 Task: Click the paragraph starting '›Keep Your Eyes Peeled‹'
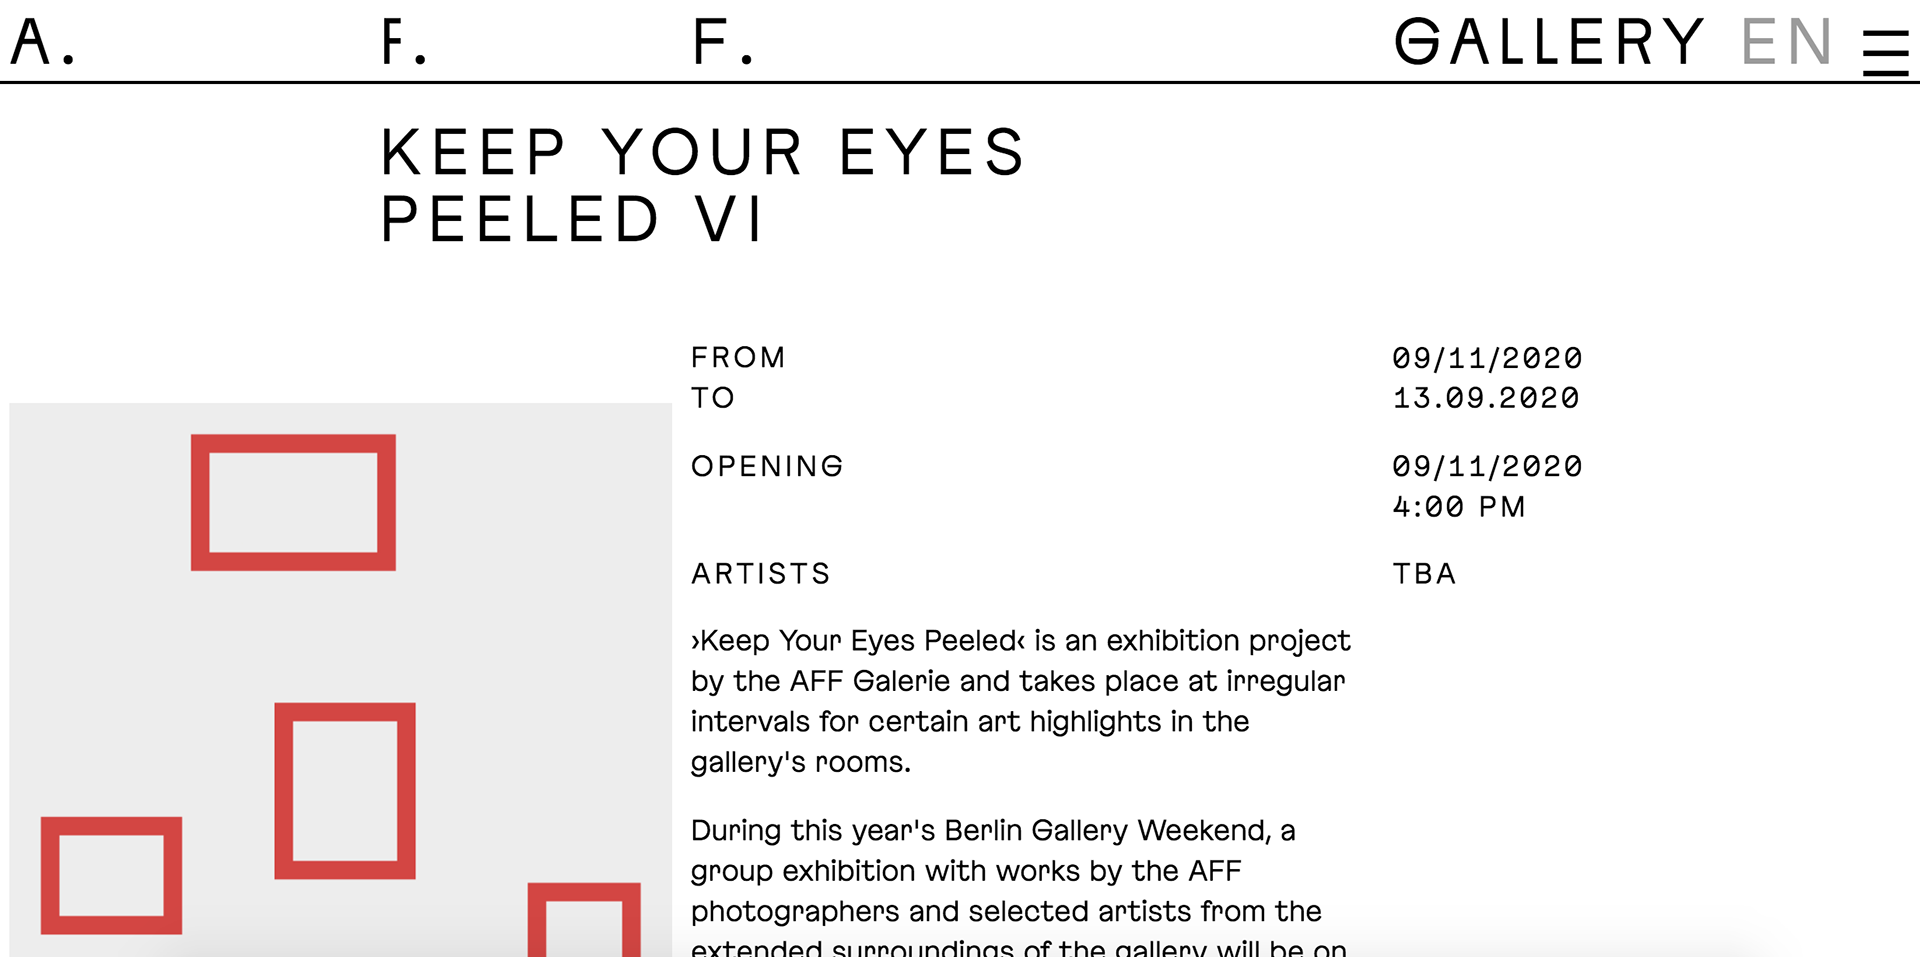coord(1020,701)
